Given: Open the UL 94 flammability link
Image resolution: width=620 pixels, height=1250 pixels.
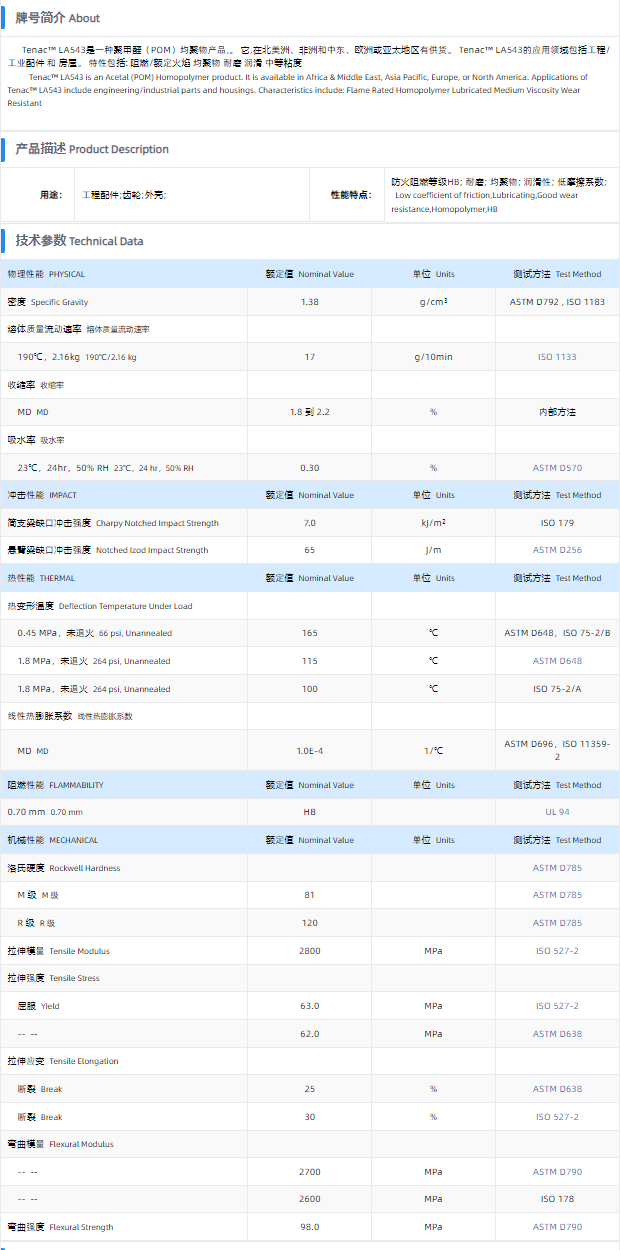Looking at the screenshot, I should coord(557,812).
